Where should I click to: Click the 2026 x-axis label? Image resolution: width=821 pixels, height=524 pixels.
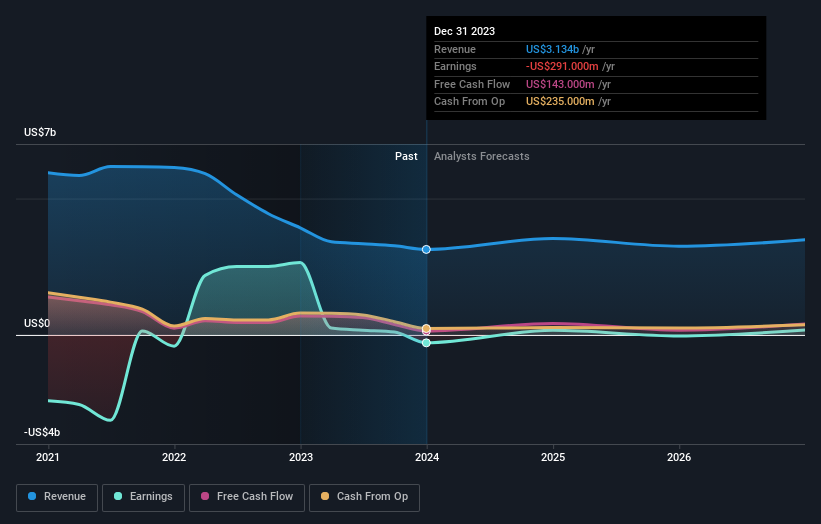tap(679, 458)
